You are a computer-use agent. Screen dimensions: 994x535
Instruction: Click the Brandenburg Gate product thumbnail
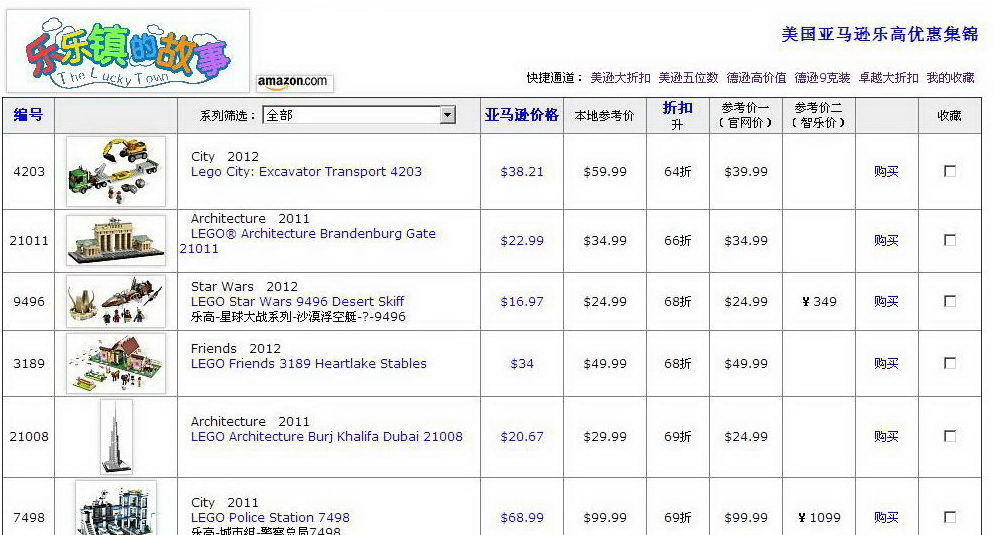(x=116, y=240)
